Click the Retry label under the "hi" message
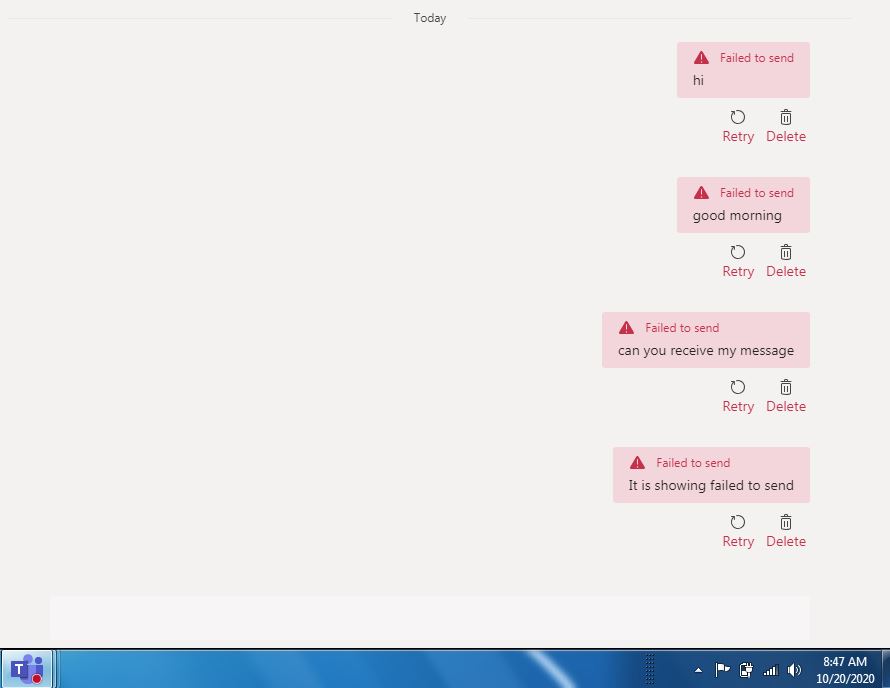The height and width of the screenshot is (688, 890). coord(738,137)
